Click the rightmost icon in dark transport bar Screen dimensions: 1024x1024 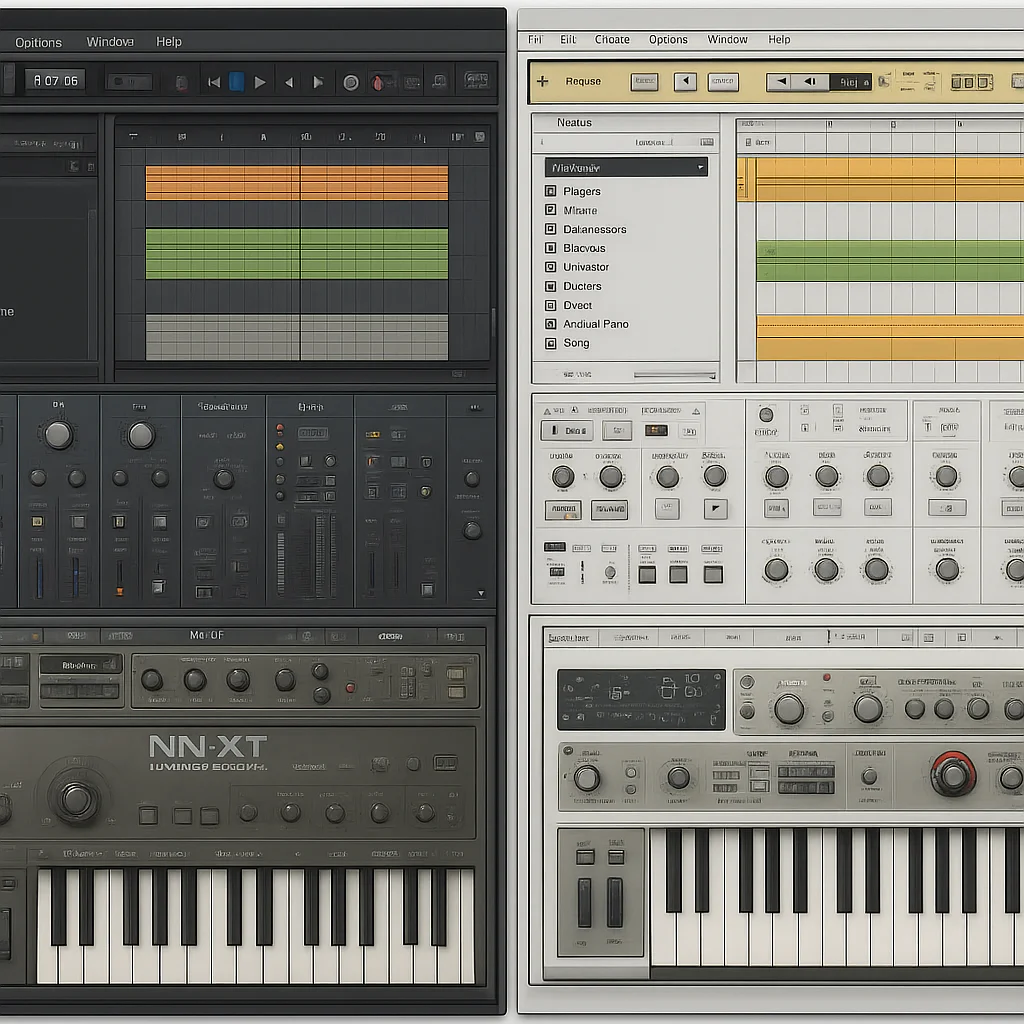476,80
